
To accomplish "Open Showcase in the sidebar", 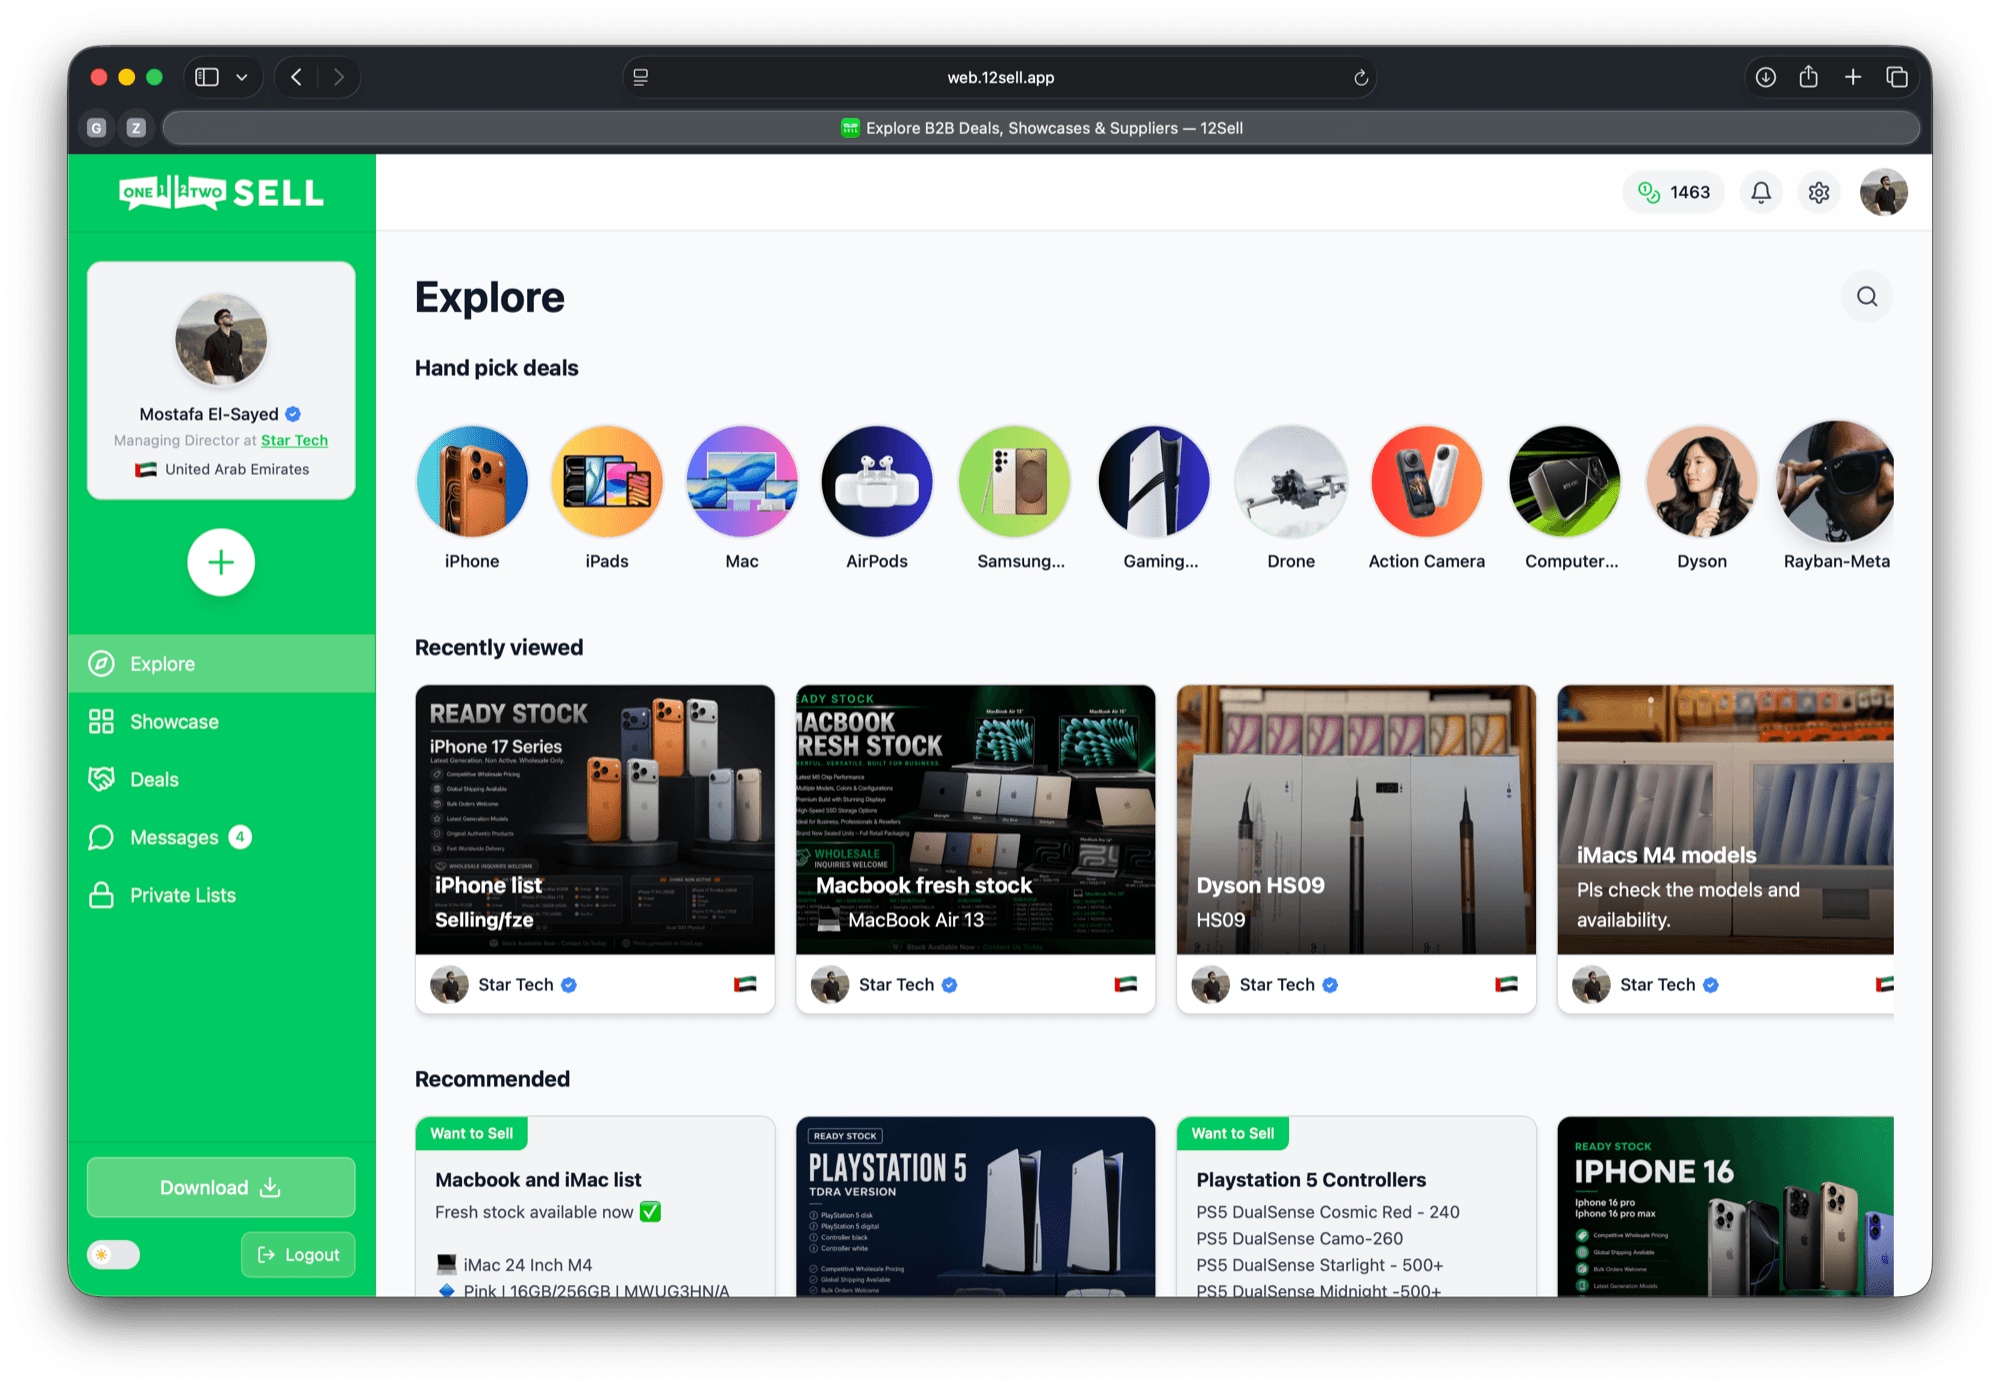I will click(221, 722).
